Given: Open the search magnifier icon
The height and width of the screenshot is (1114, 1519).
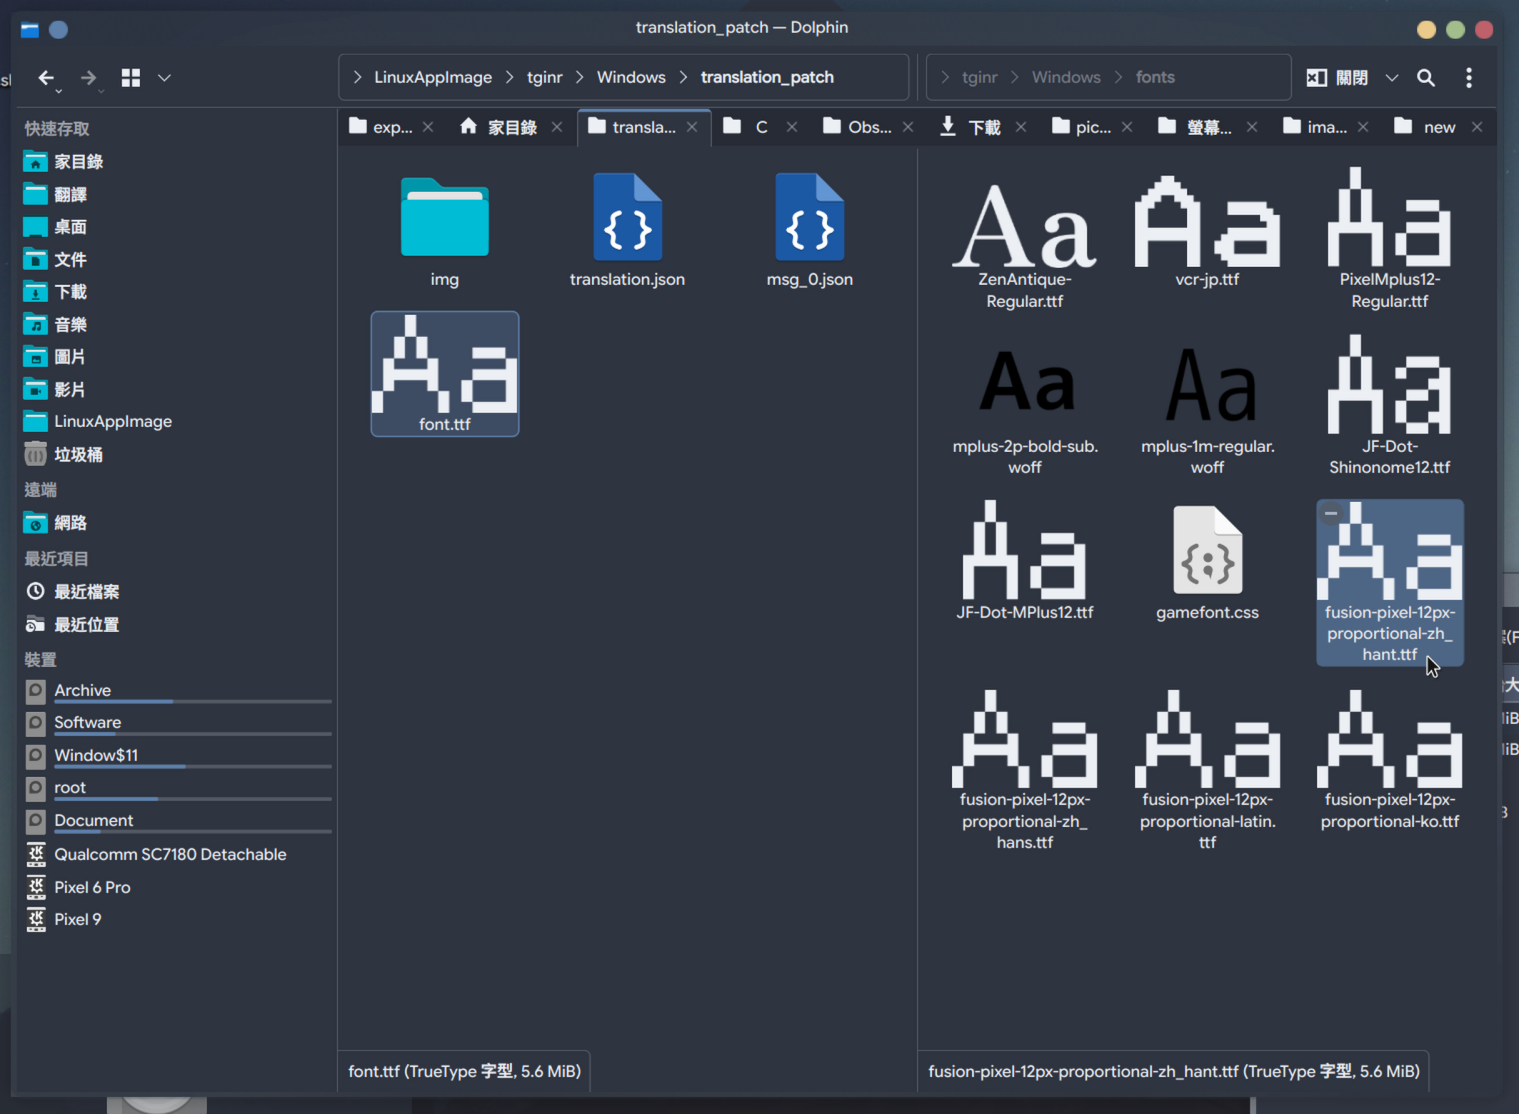Looking at the screenshot, I should click(x=1426, y=78).
